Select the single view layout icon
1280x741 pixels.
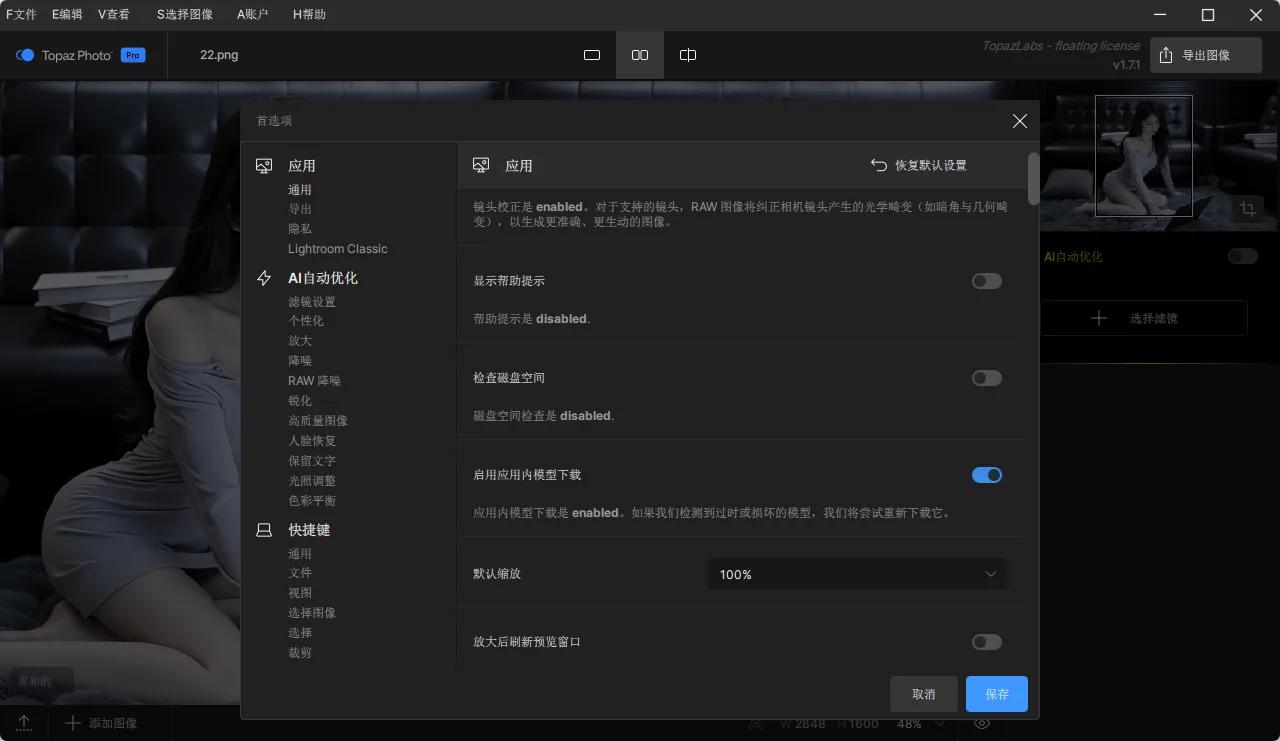pos(592,55)
